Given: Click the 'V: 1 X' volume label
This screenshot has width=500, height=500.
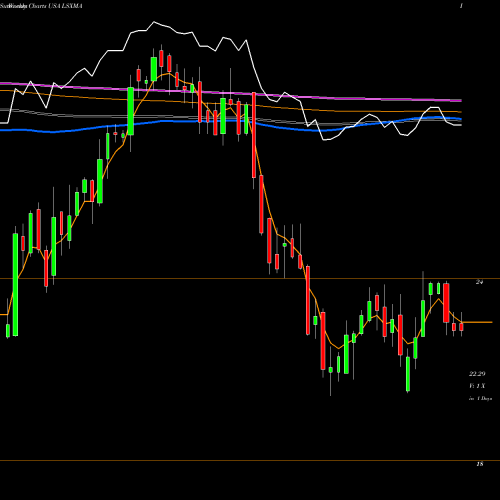Looking at the screenshot, I should [477, 386].
